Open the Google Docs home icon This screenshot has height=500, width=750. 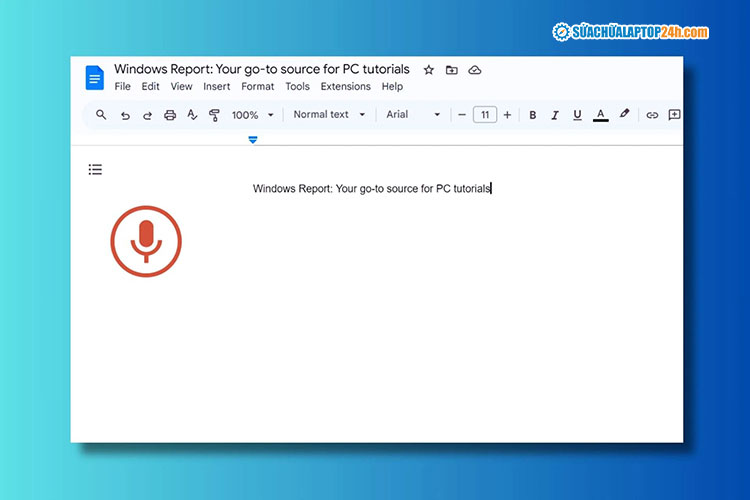95,78
